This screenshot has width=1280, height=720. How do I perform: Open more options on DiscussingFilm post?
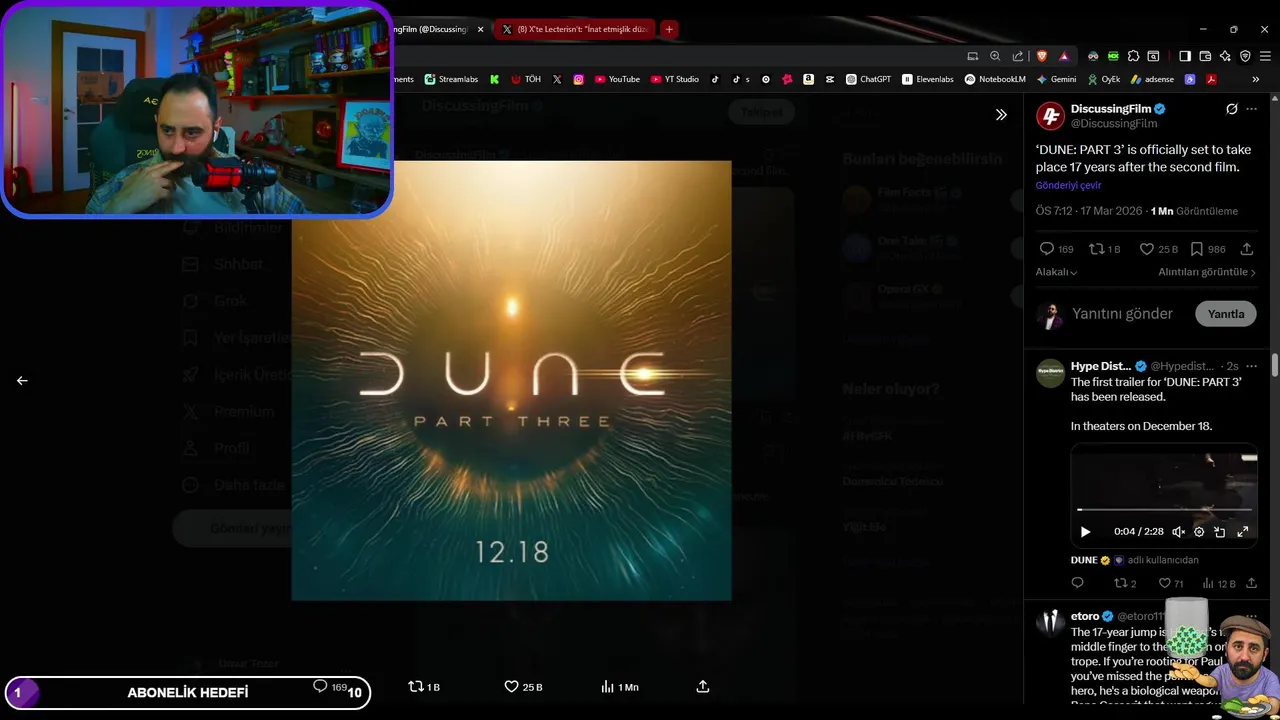[x=1251, y=109]
